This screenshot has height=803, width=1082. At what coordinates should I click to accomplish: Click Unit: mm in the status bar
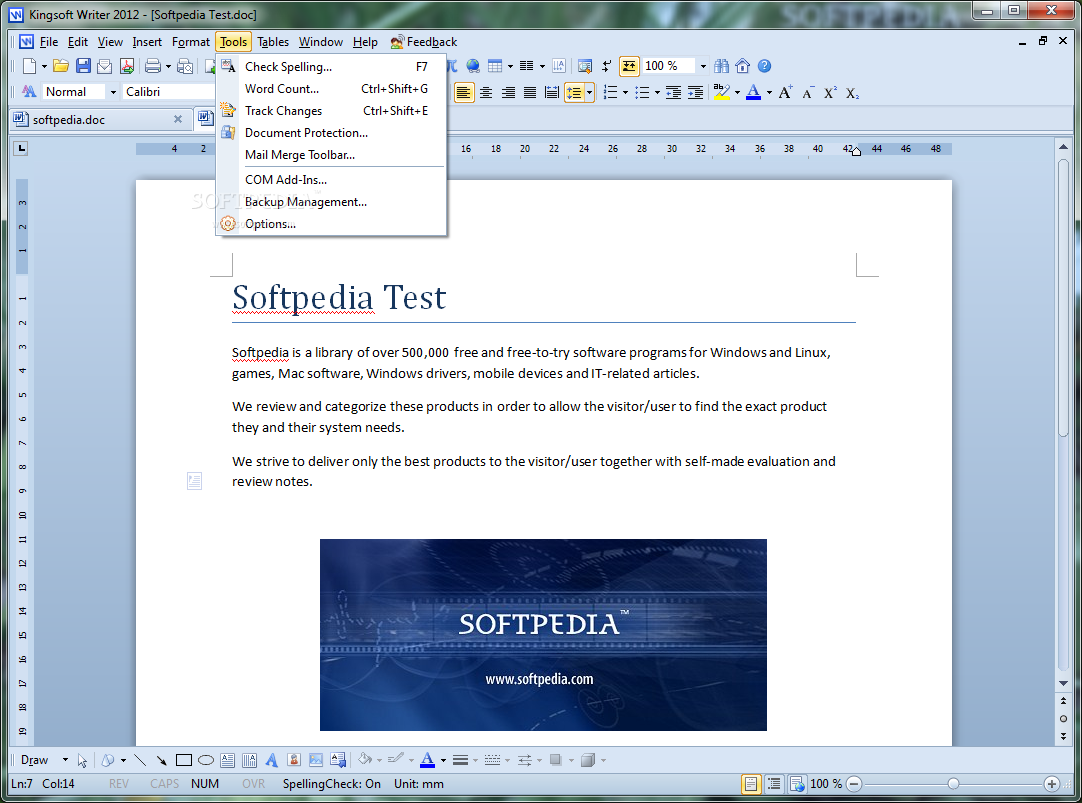(x=419, y=784)
